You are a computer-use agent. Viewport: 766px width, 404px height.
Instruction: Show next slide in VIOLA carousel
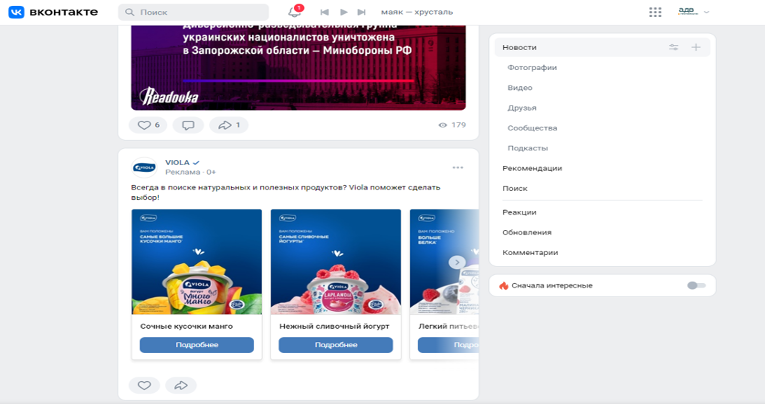click(457, 262)
